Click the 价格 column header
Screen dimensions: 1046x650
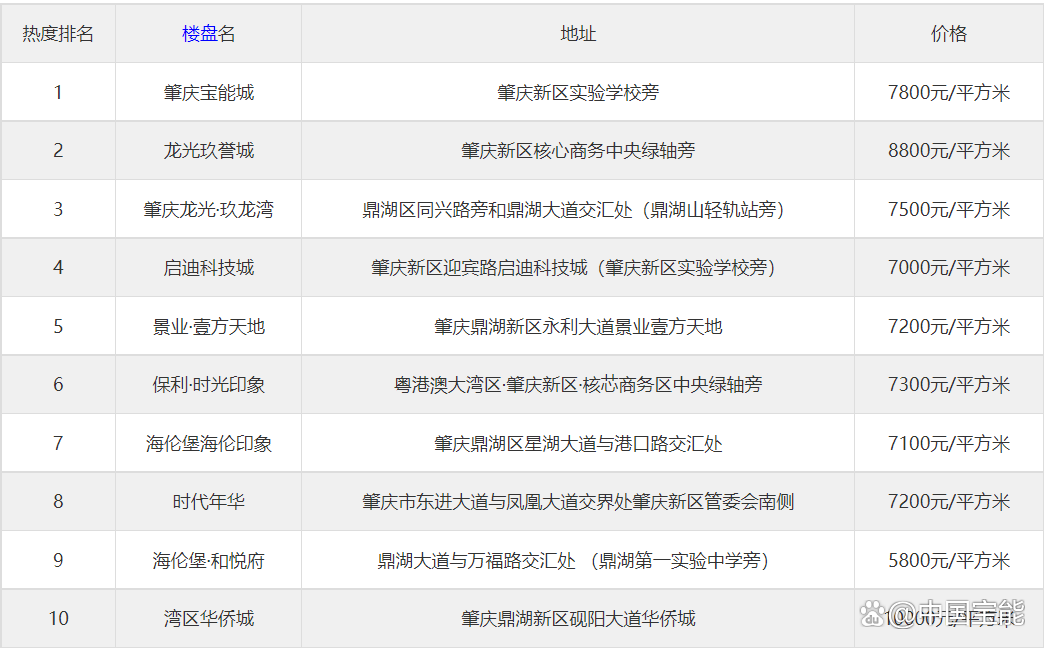point(949,33)
